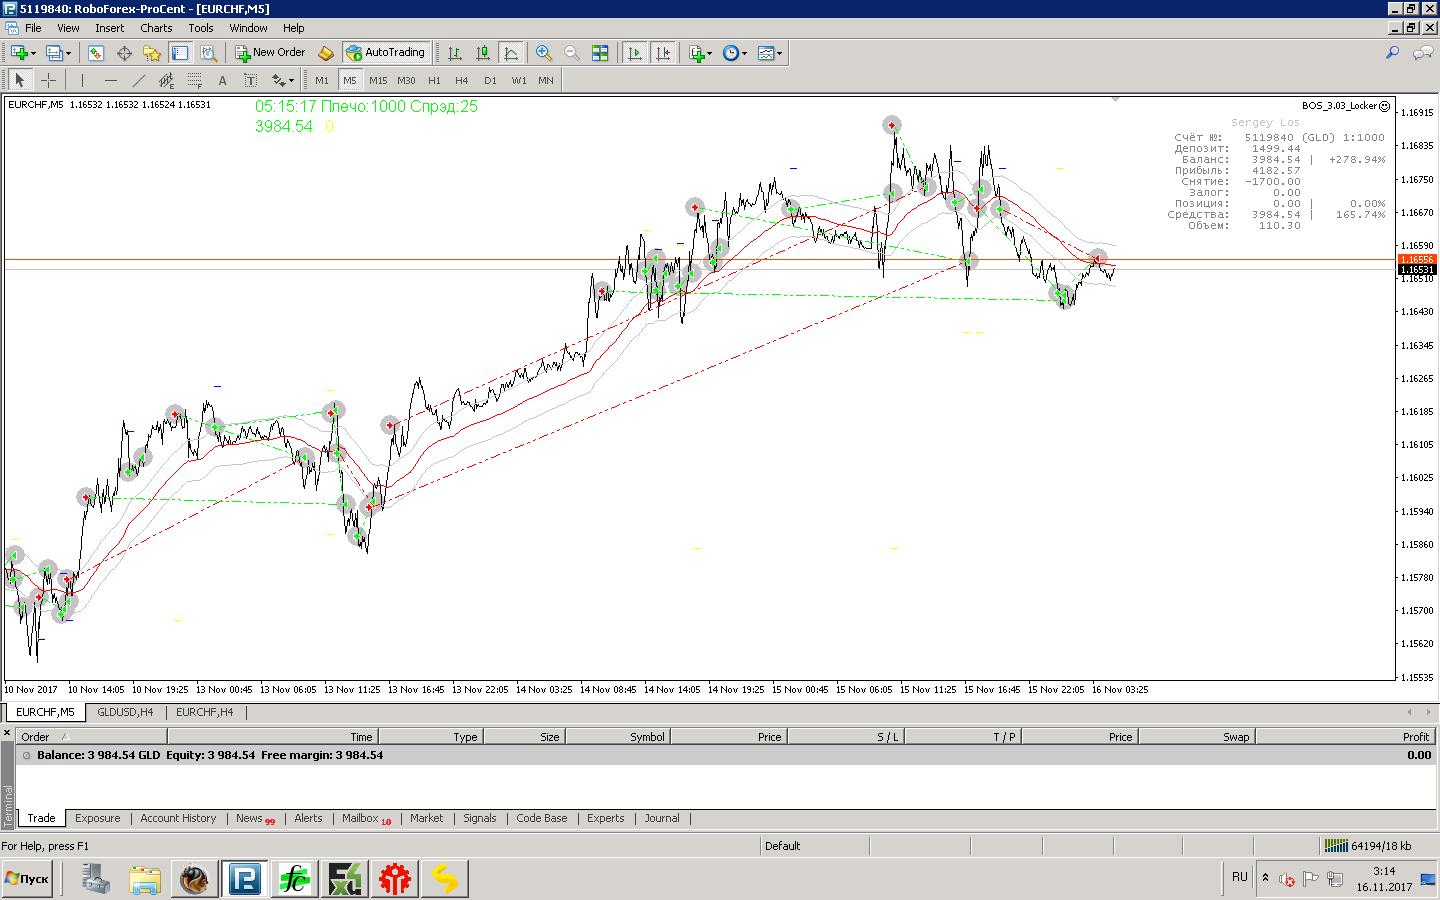Switch chart to candlesticks view
This screenshot has height=900, width=1440.
pos(483,53)
